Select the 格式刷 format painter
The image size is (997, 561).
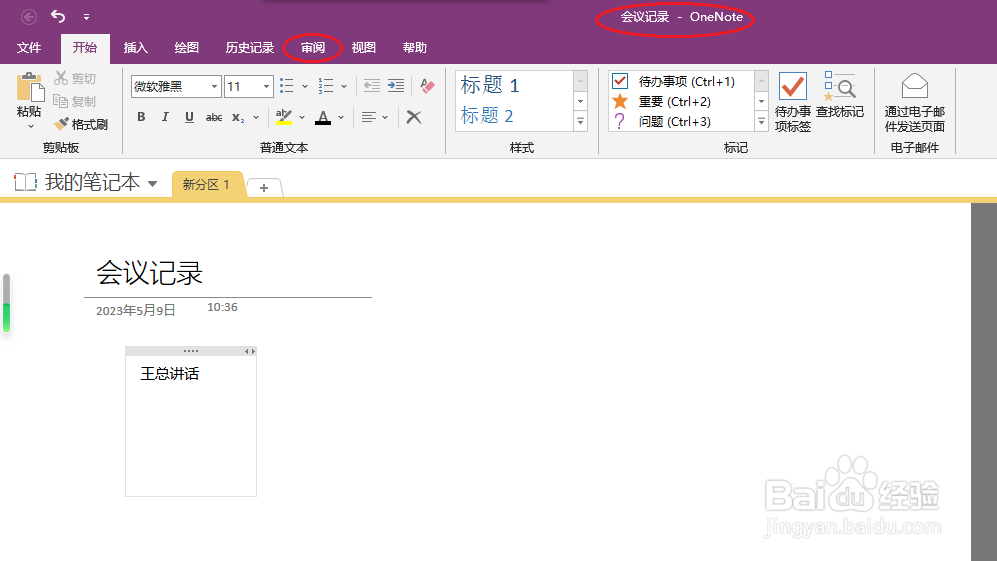point(81,124)
